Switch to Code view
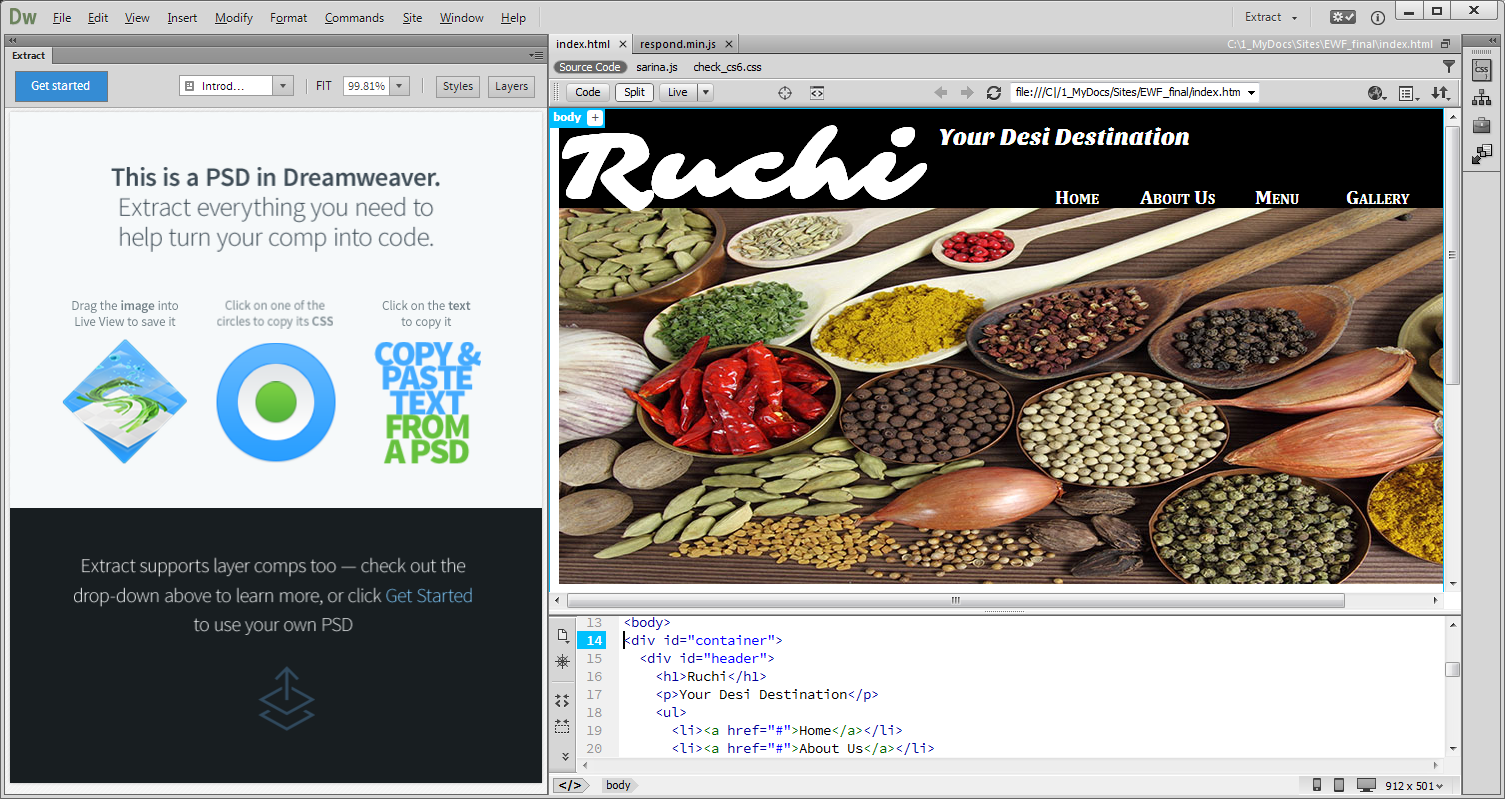The width and height of the screenshot is (1505, 799). [588, 92]
